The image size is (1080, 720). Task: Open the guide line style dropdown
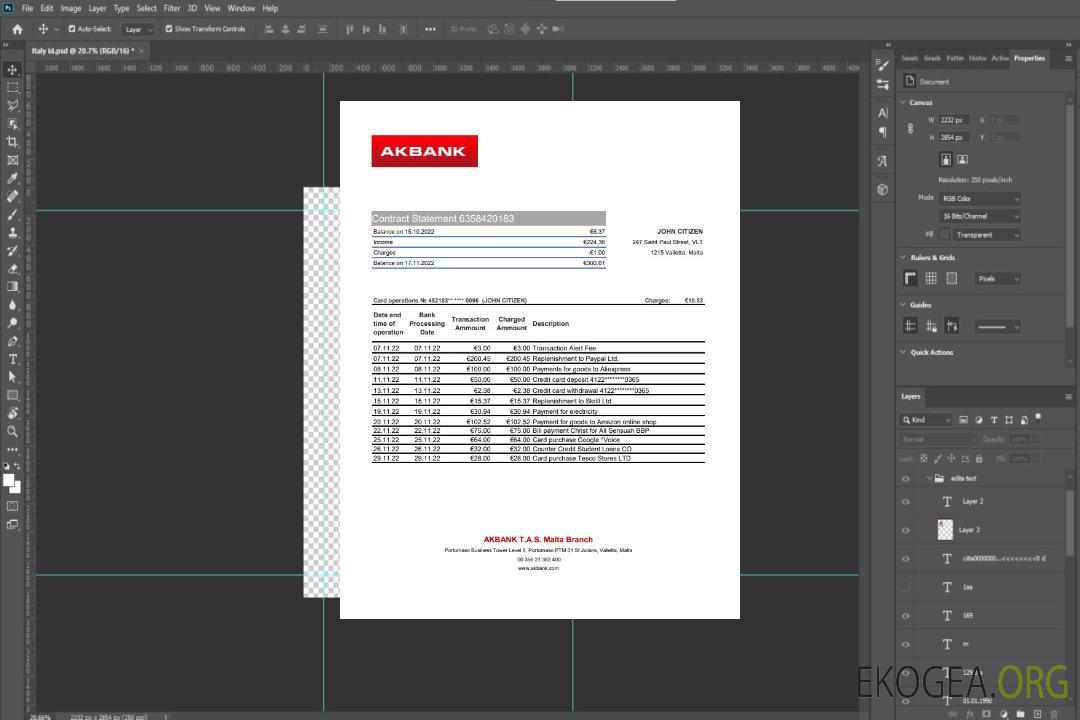click(x=998, y=327)
